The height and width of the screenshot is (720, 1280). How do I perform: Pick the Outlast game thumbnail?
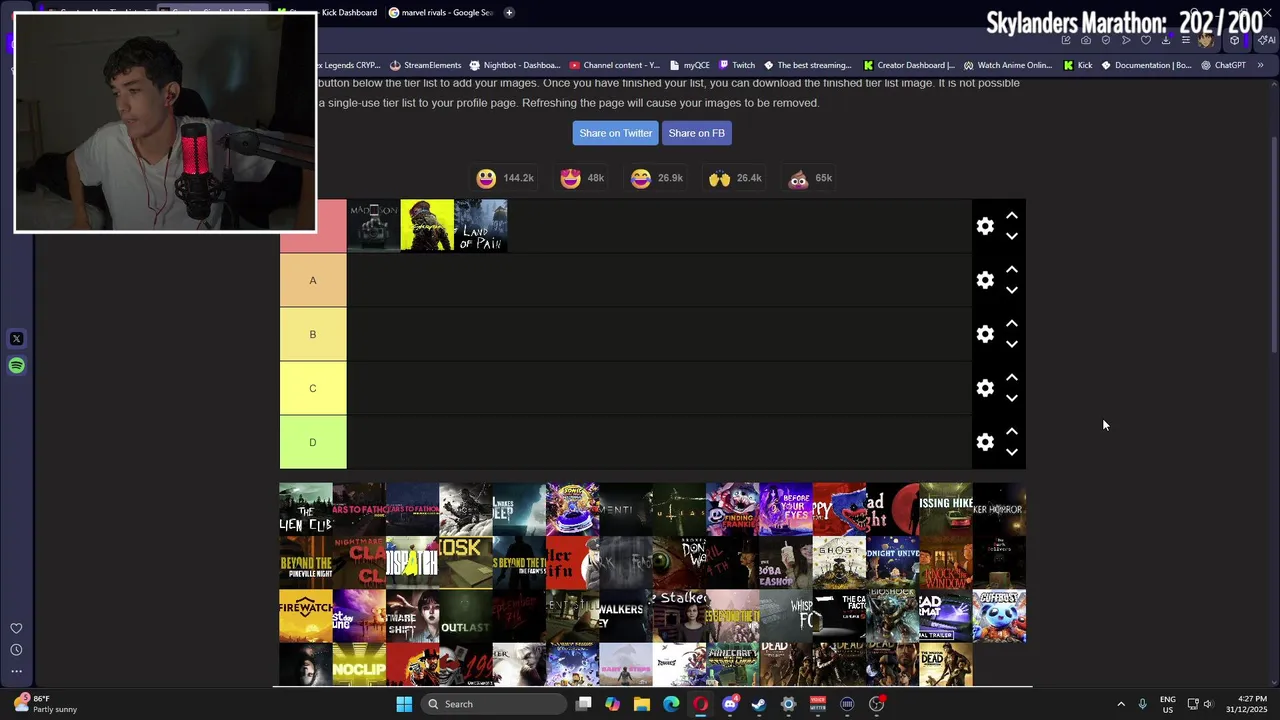(x=466, y=616)
